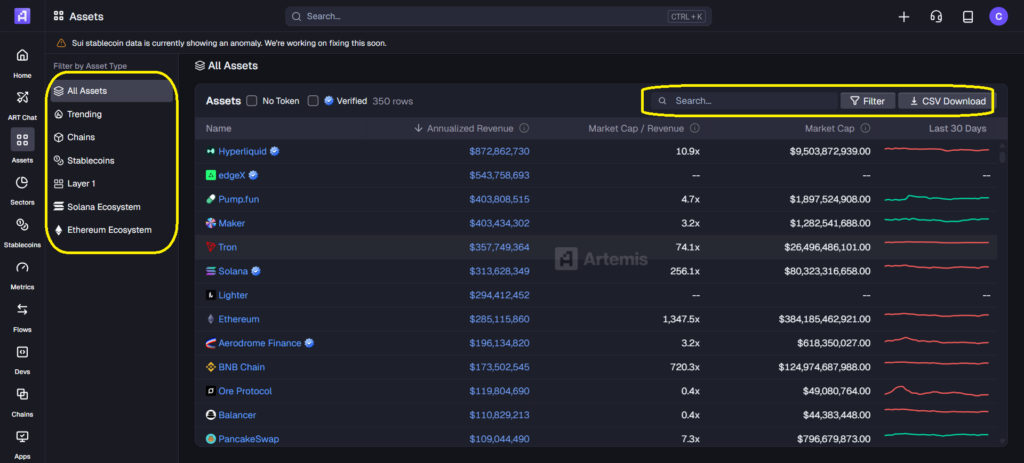Open the Filter options button

(867, 101)
